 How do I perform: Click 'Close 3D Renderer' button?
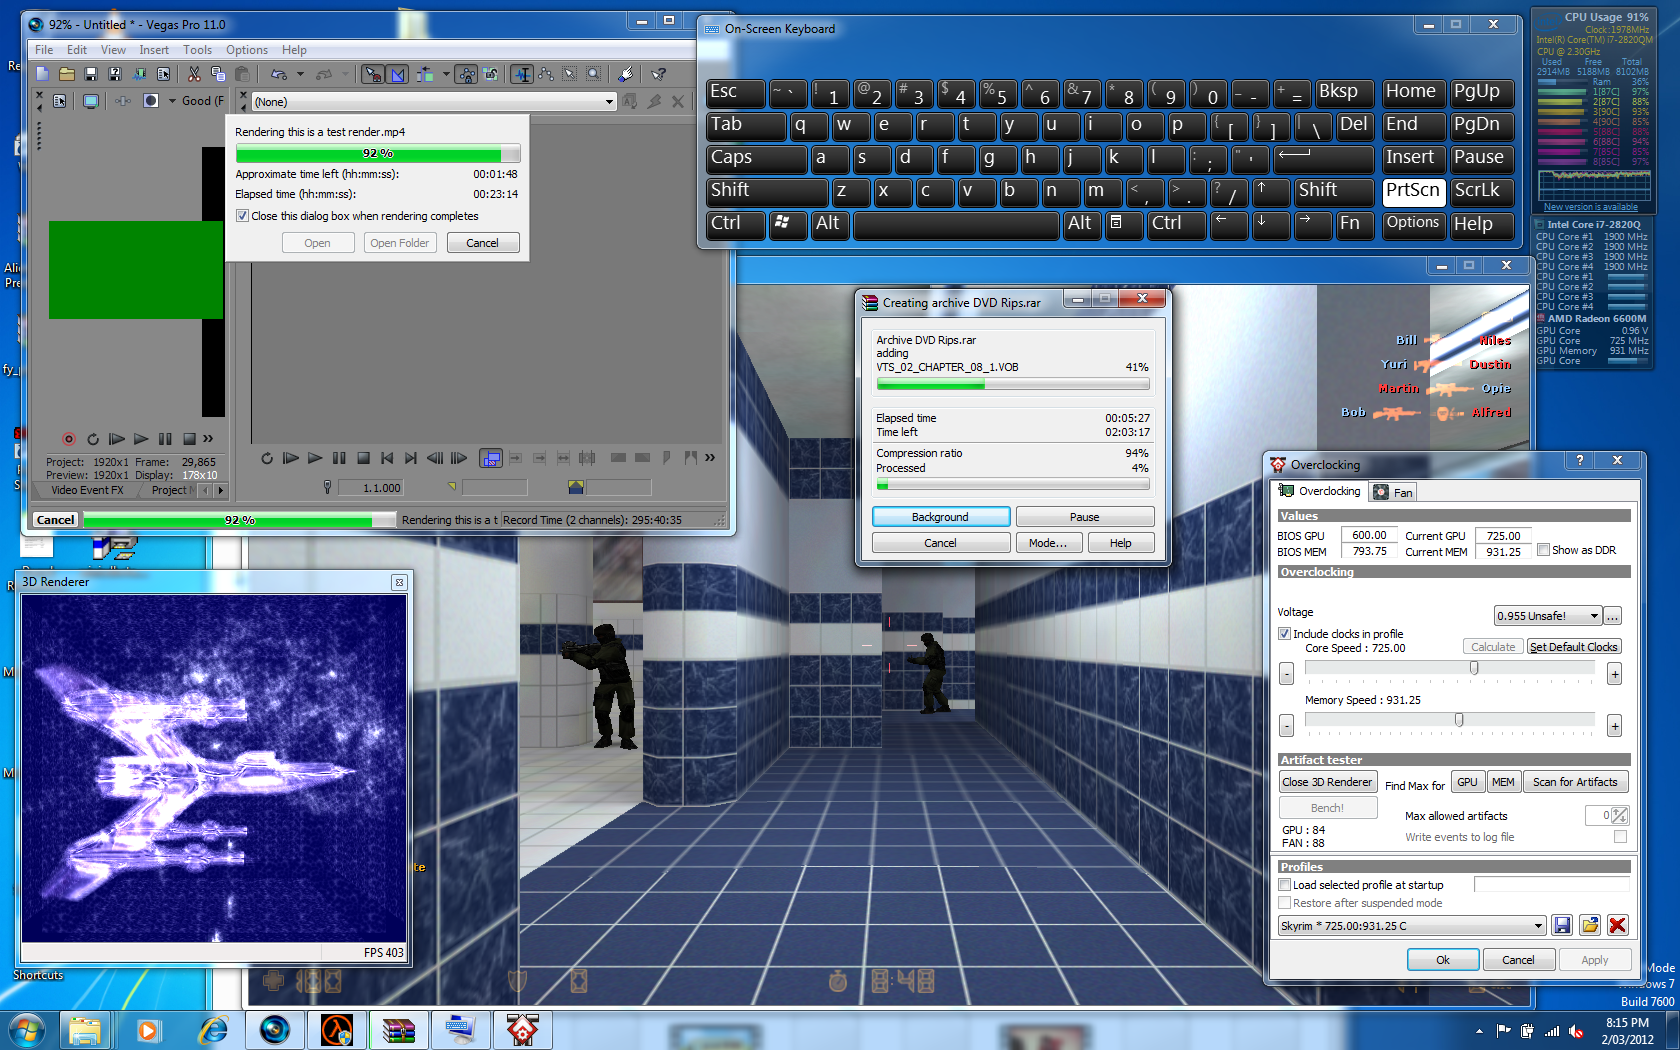(1327, 782)
